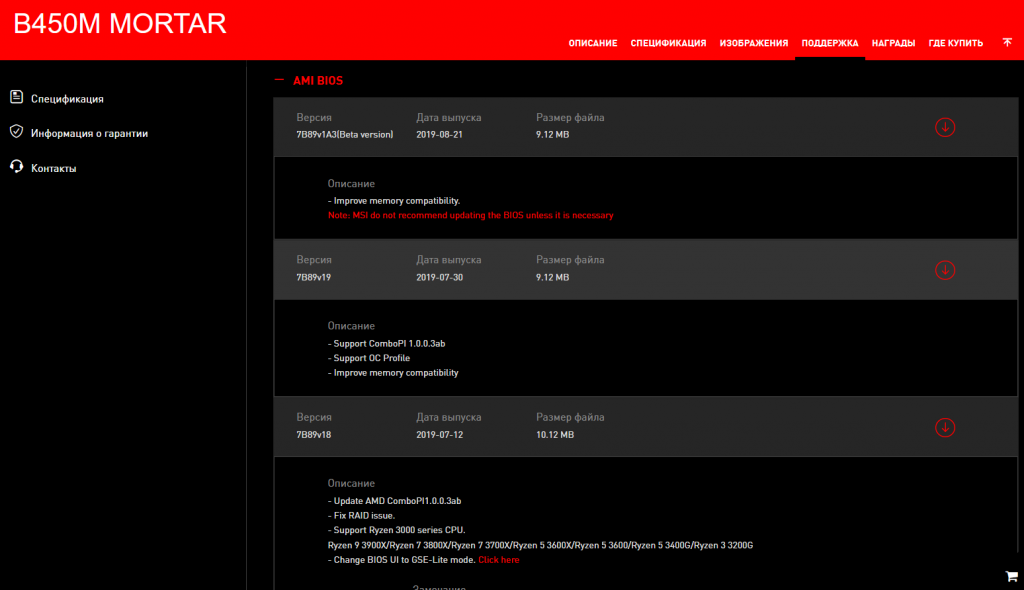This screenshot has height=590, width=1024.
Task: Open the ОПИСАНИЕ tab
Action: tap(592, 43)
